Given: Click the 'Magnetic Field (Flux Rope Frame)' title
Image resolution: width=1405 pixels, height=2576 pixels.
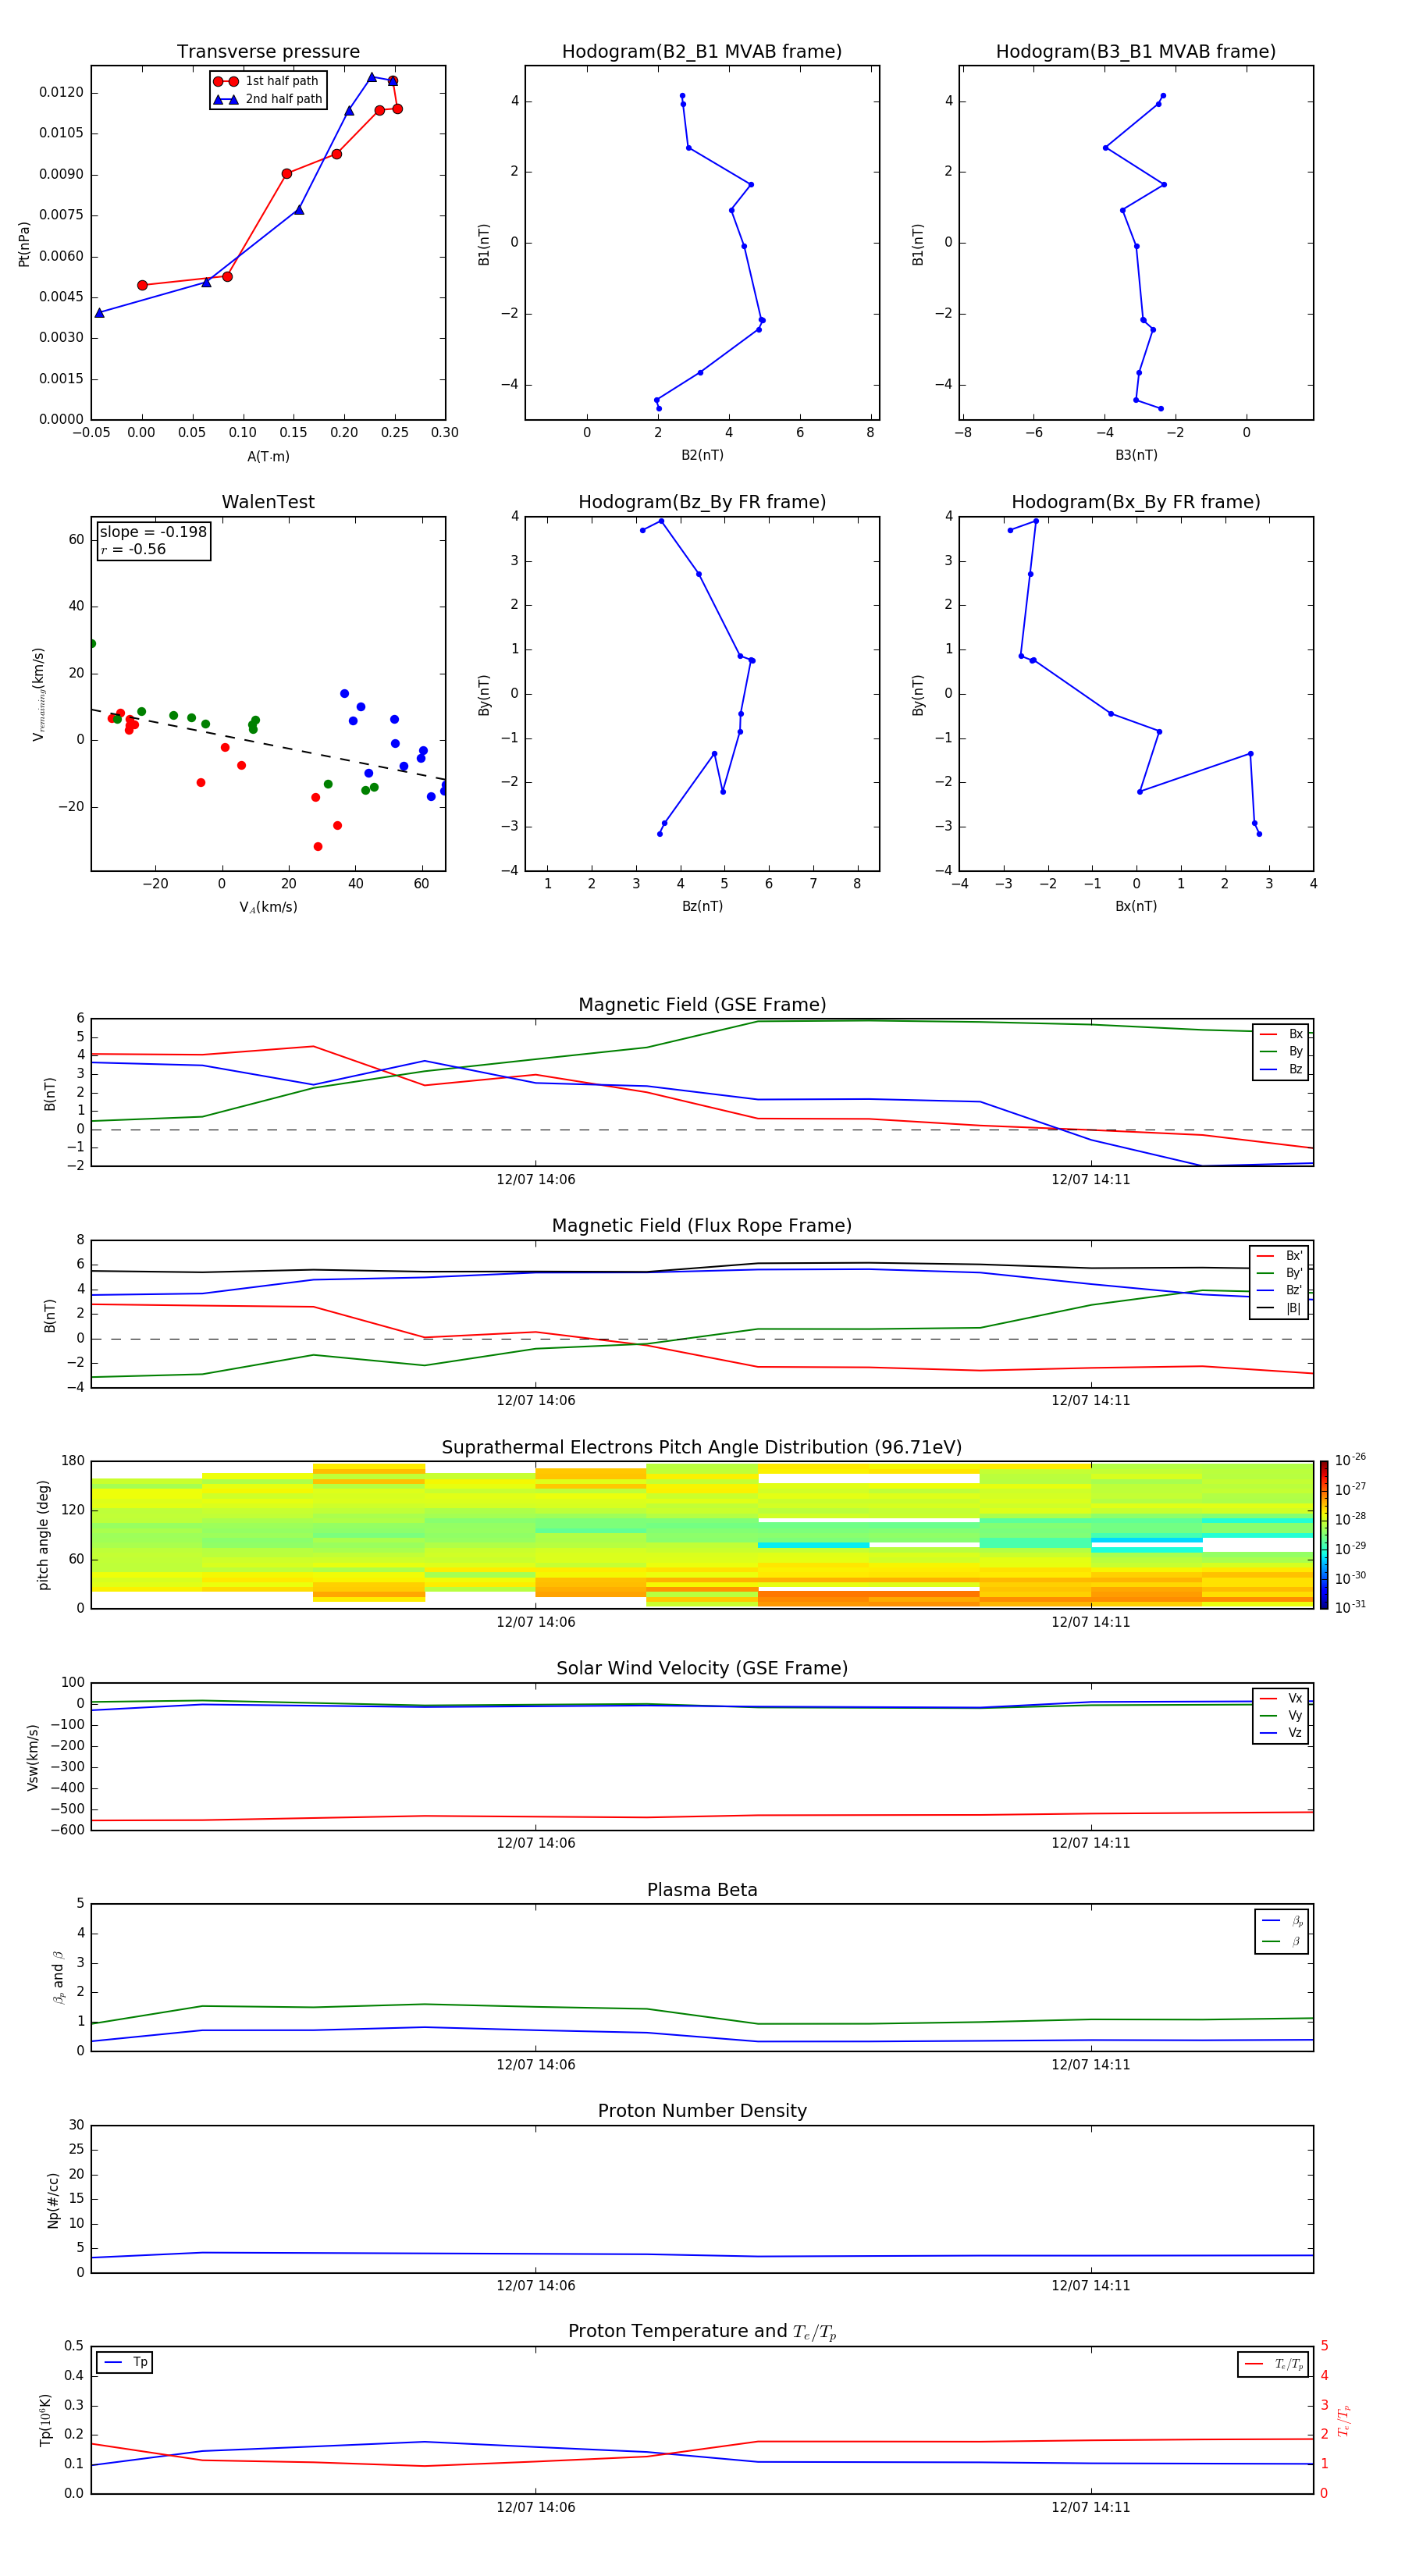Looking at the screenshot, I should [x=702, y=1226].
